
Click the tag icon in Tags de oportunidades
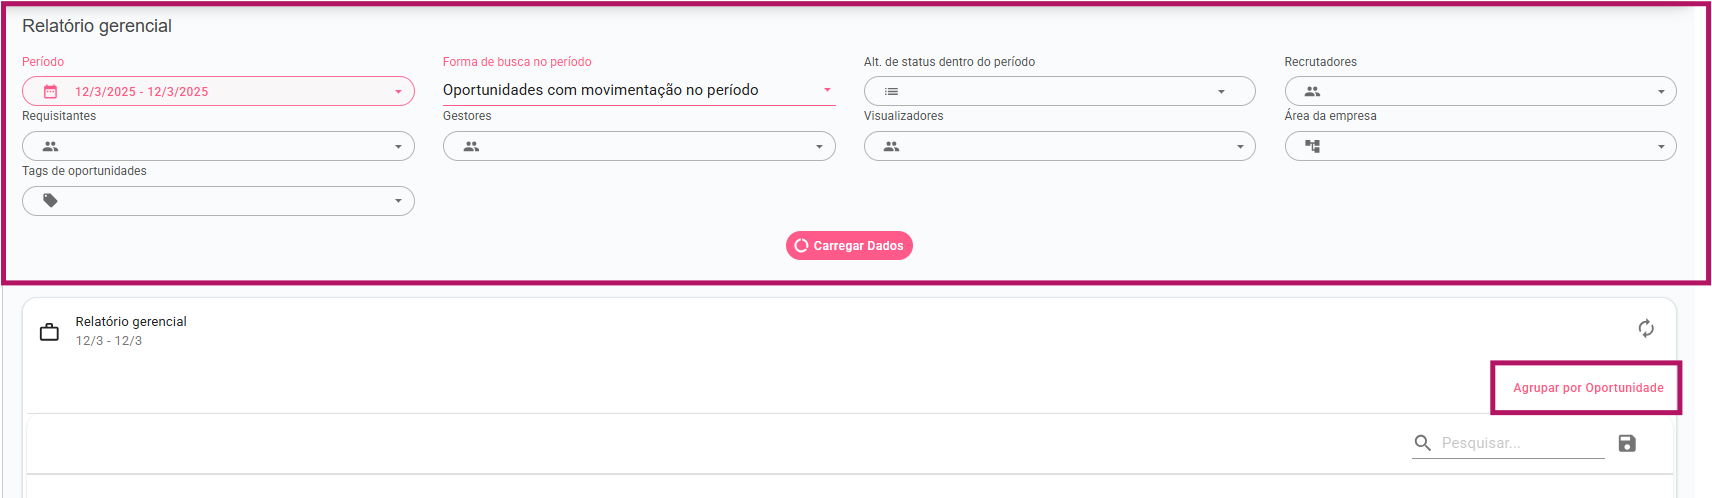click(x=50, y=201)
